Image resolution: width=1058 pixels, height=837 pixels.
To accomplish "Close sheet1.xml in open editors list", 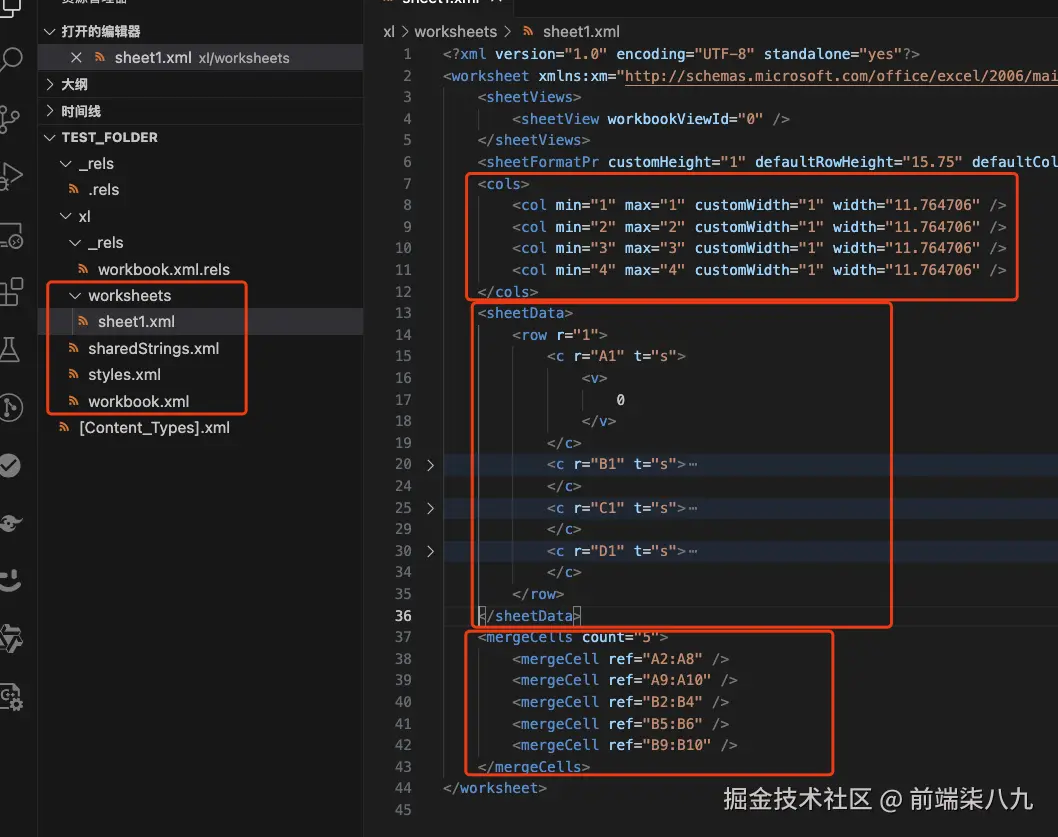I will click(x=76, y=58).
